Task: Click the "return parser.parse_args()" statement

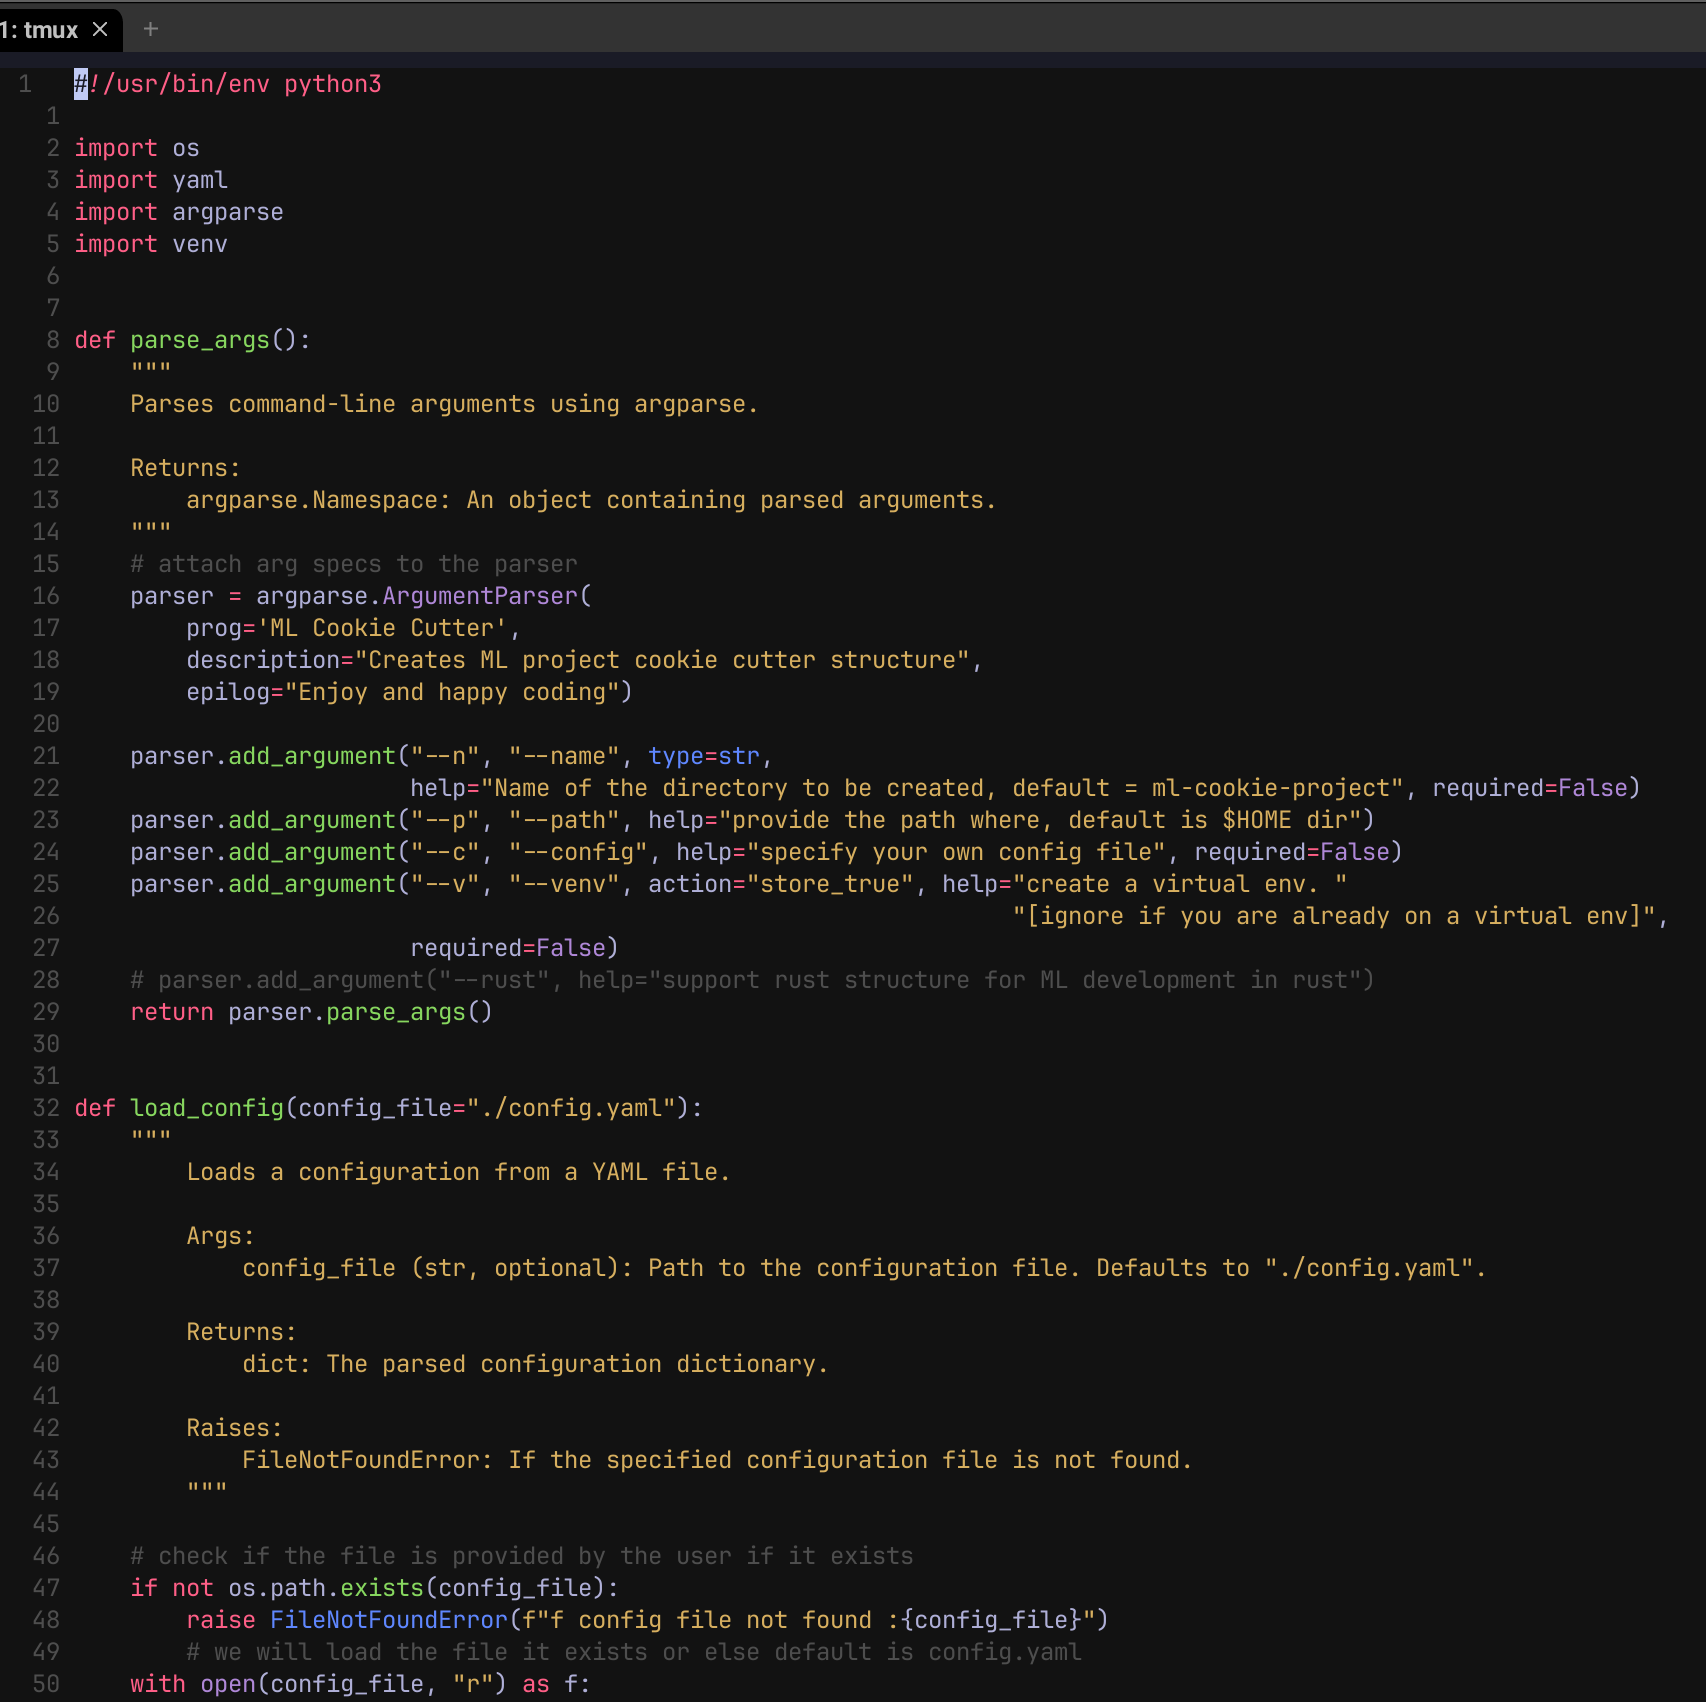Action: pyautogui.click(x=311, y=1012)
